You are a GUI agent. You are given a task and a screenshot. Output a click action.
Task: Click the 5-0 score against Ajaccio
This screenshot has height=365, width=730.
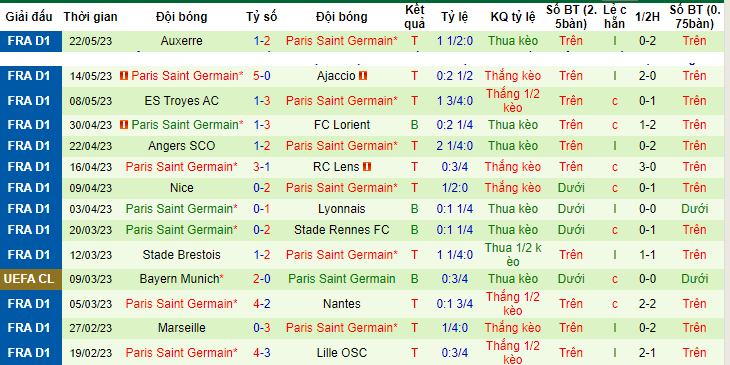click(x=262, y=75)
